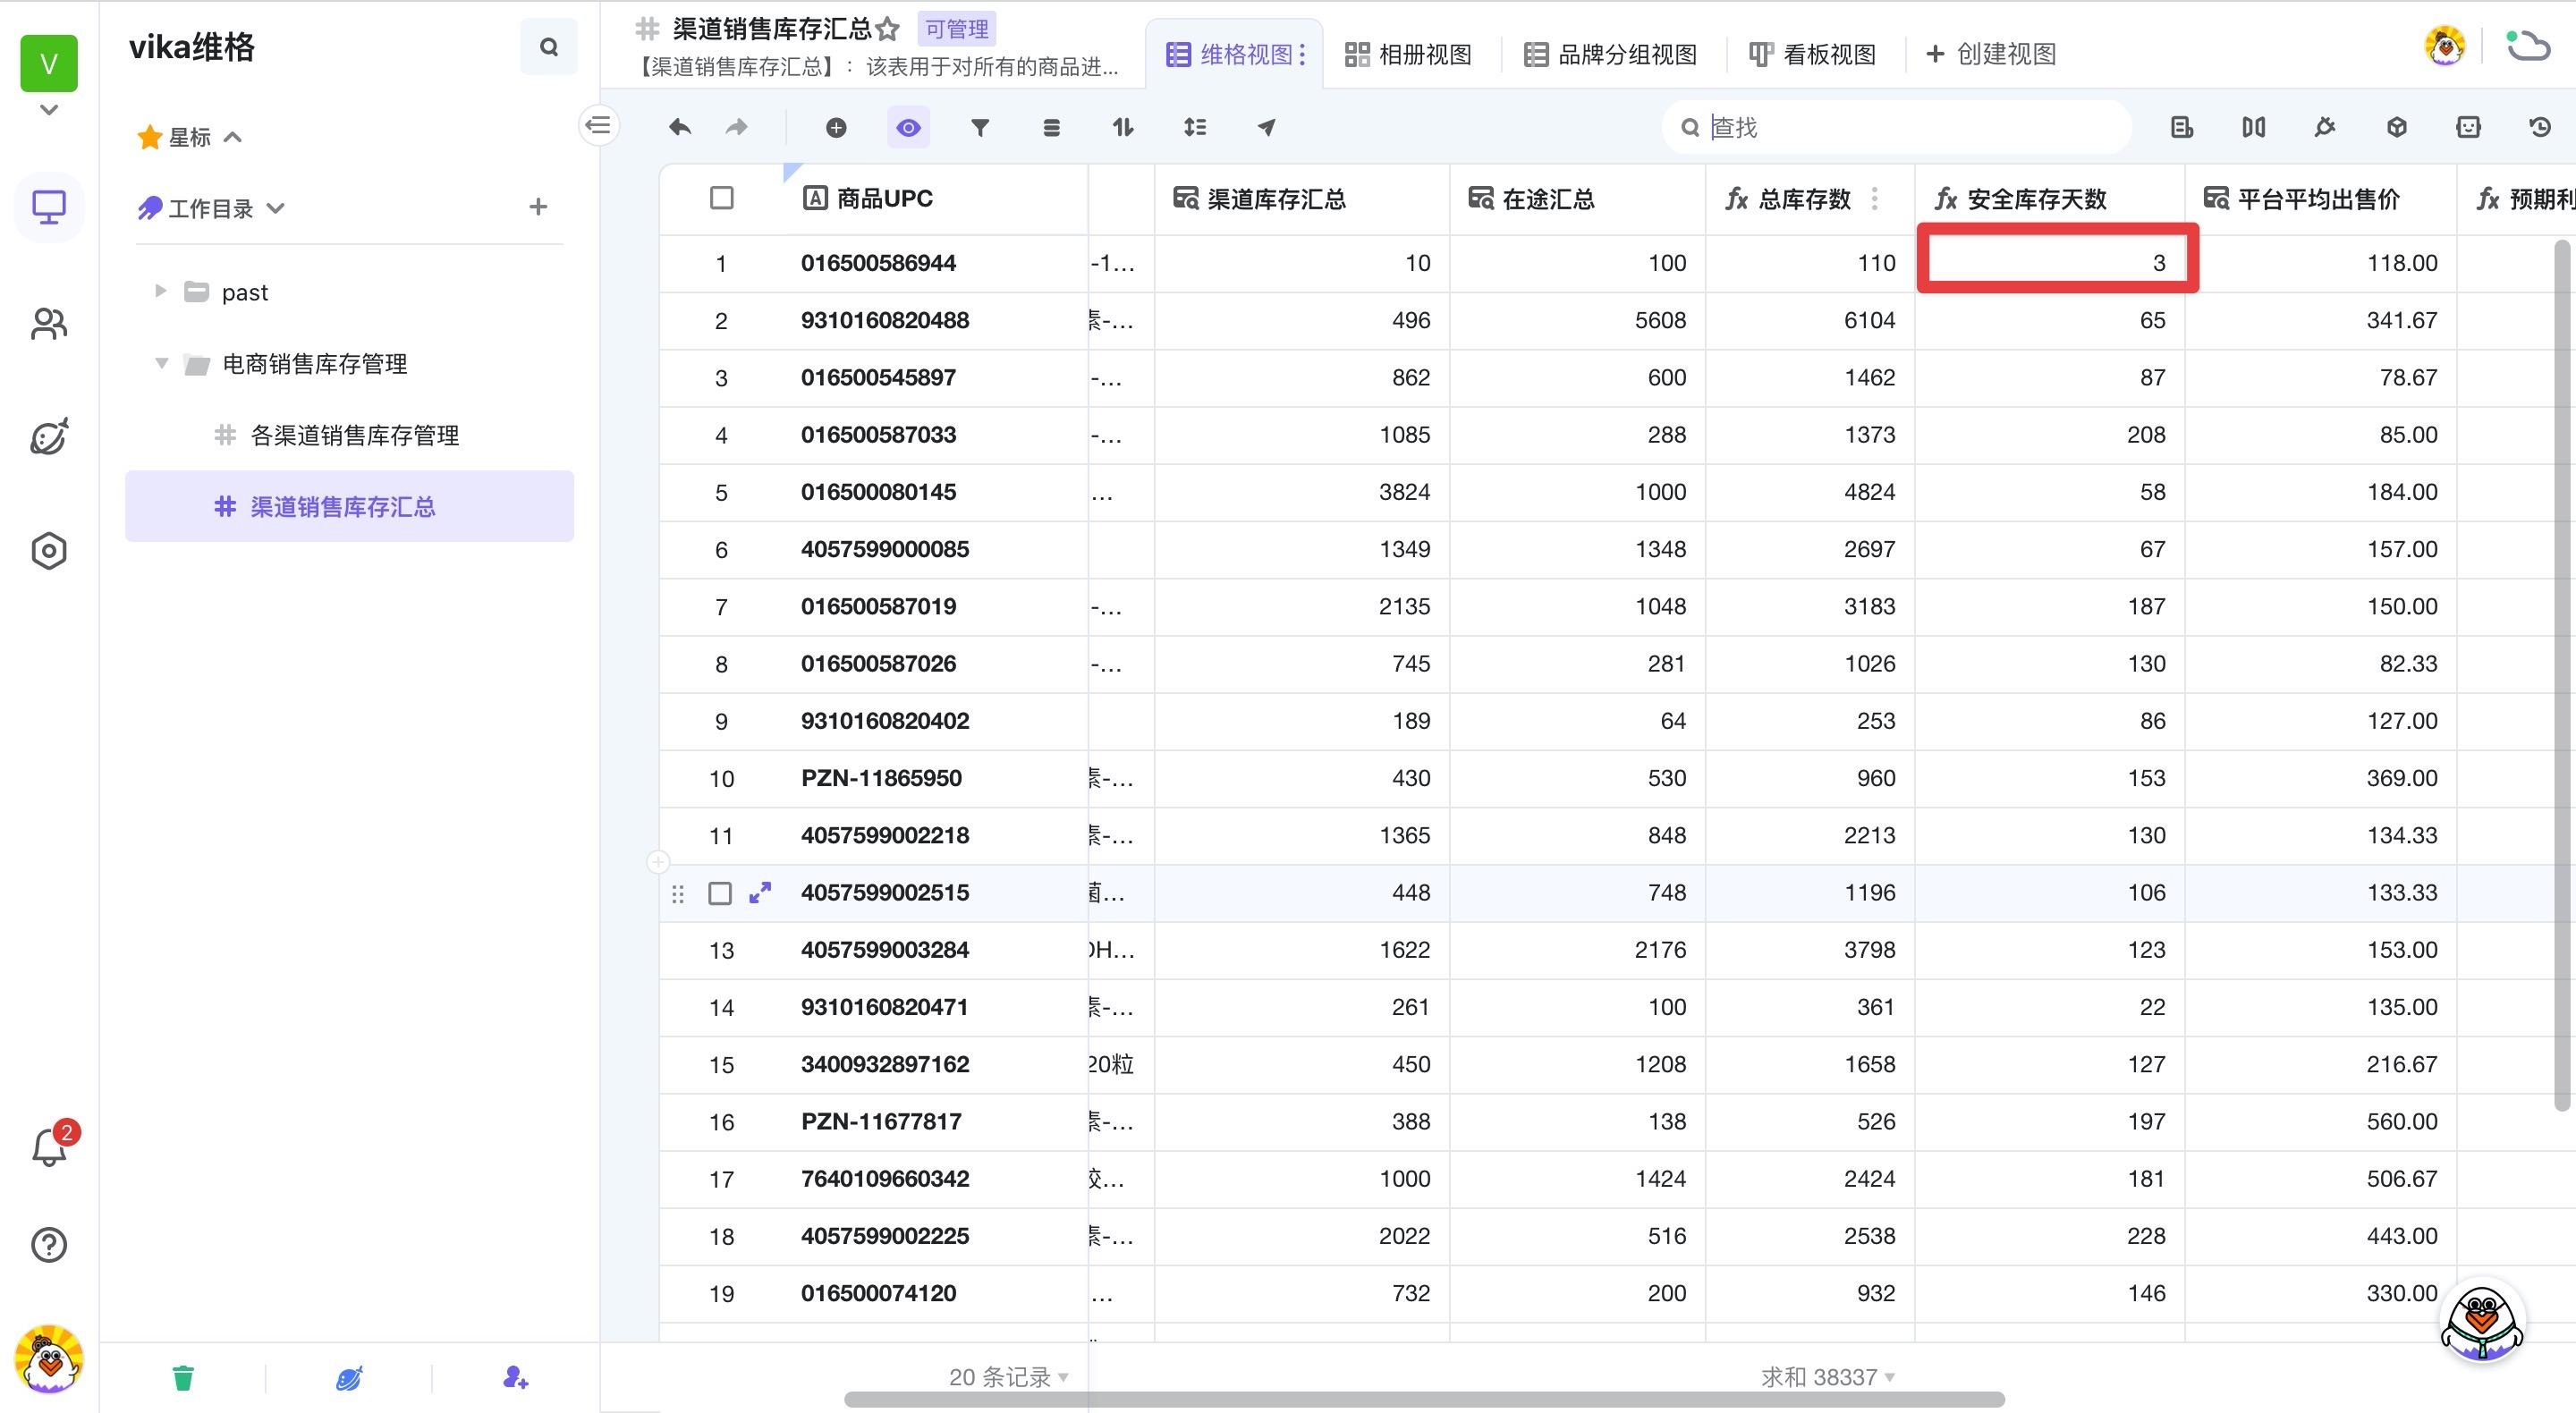The height and width of the screenshot is (1413, 2576).
Task: Add new item with 工作目录 plus button
Action: 538,207
